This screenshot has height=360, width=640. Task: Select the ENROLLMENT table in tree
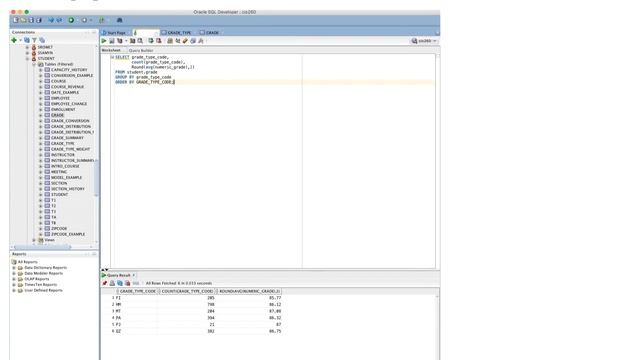(x=63, y=109)
